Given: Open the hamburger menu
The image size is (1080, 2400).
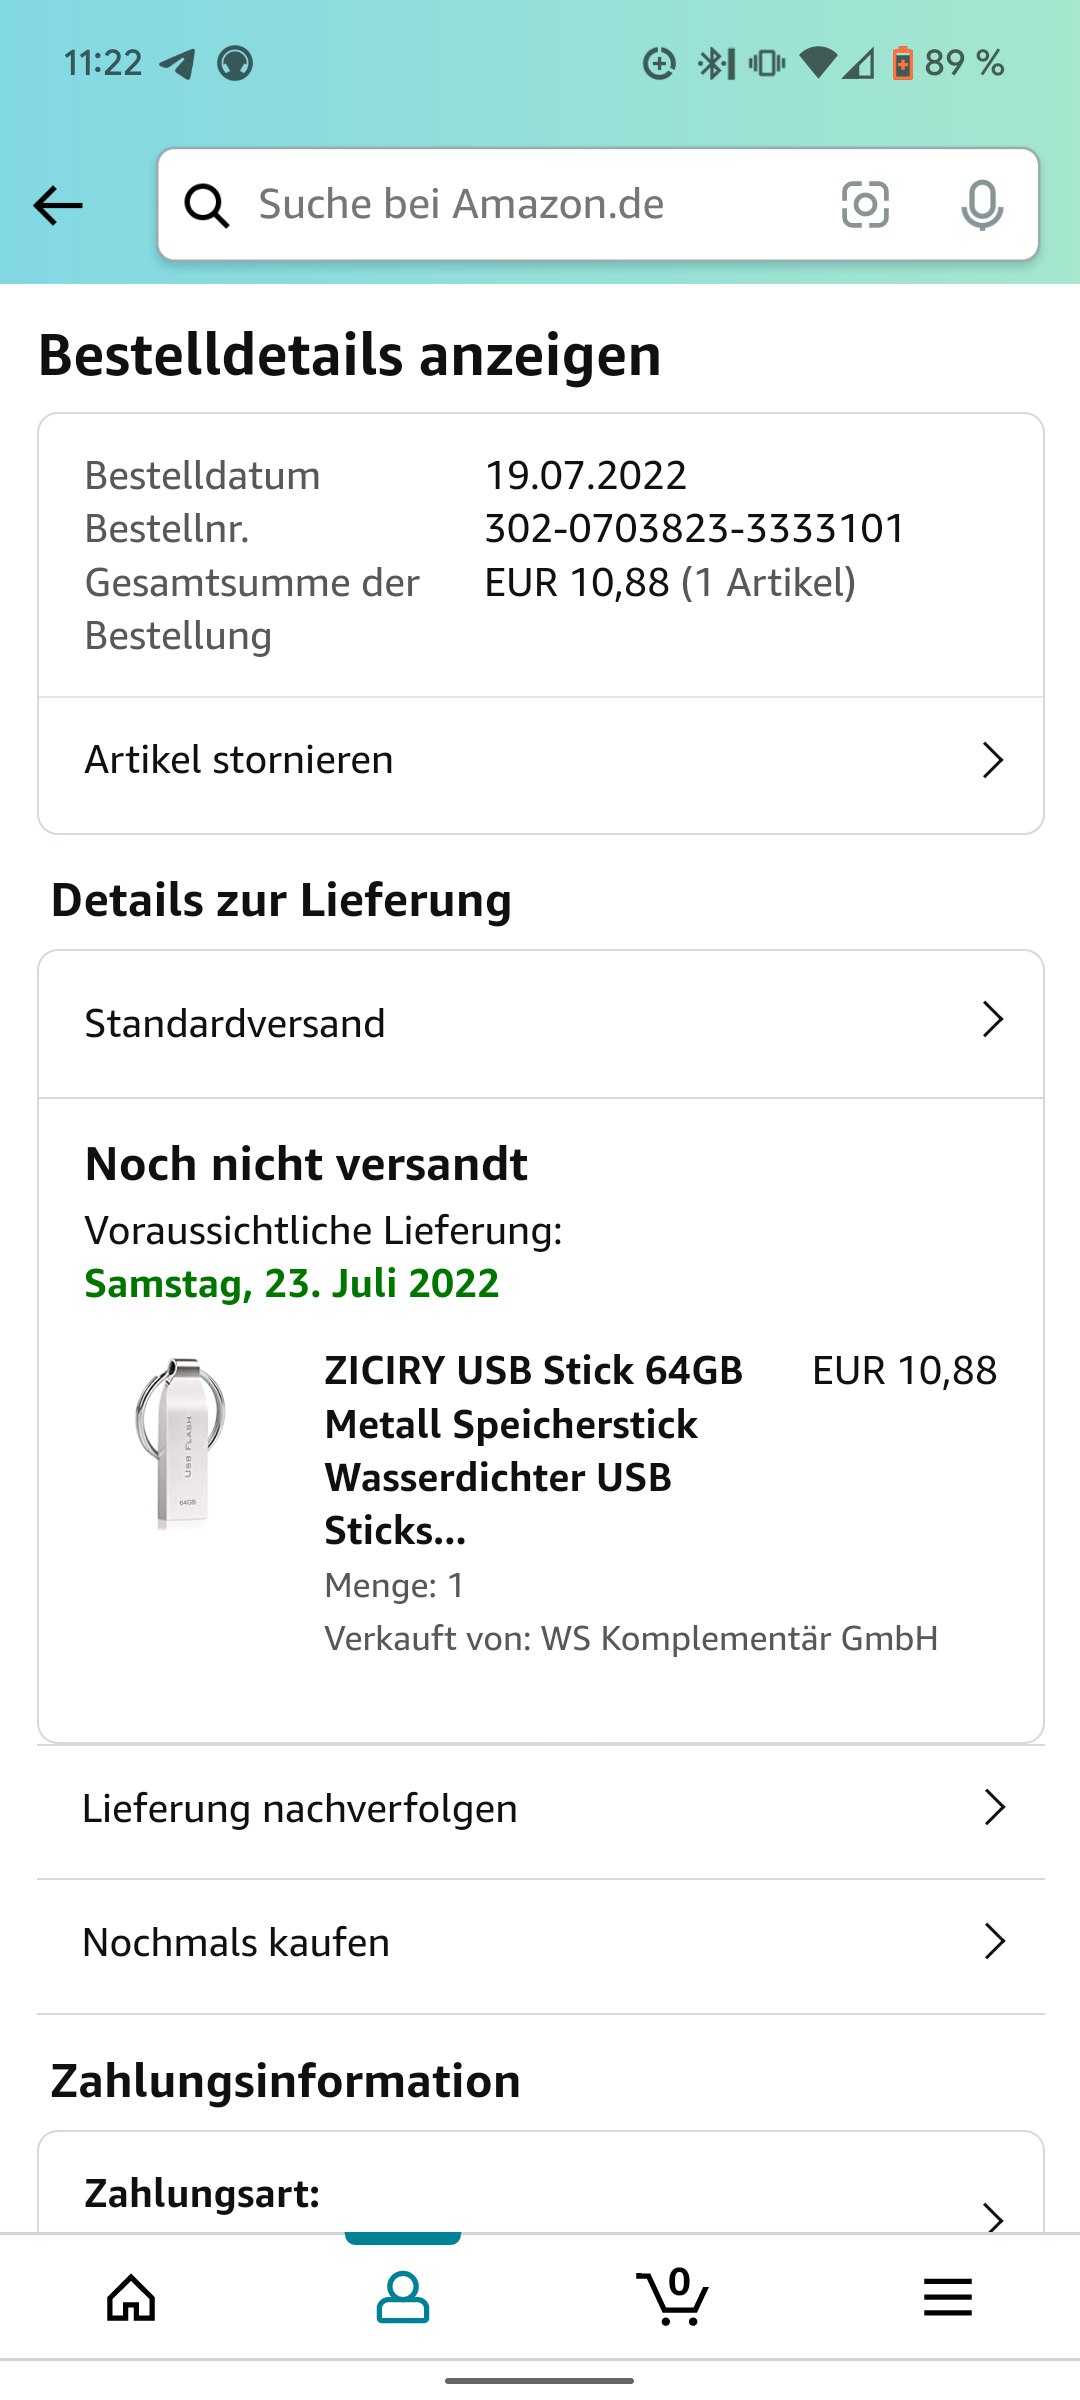Looking at the screenshot, I should pos(947,2297).
